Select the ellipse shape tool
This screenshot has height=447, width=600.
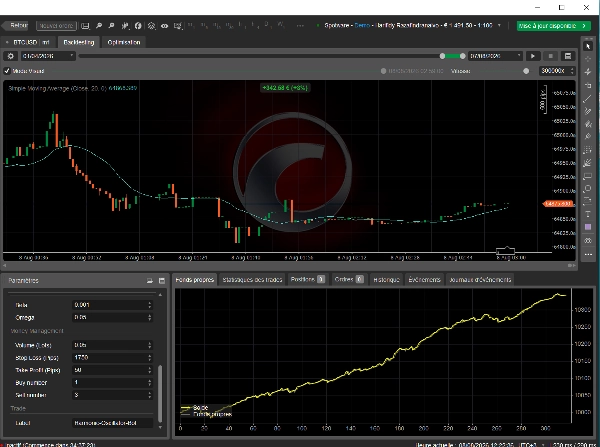pyautogui.click(x=588, y=189)
